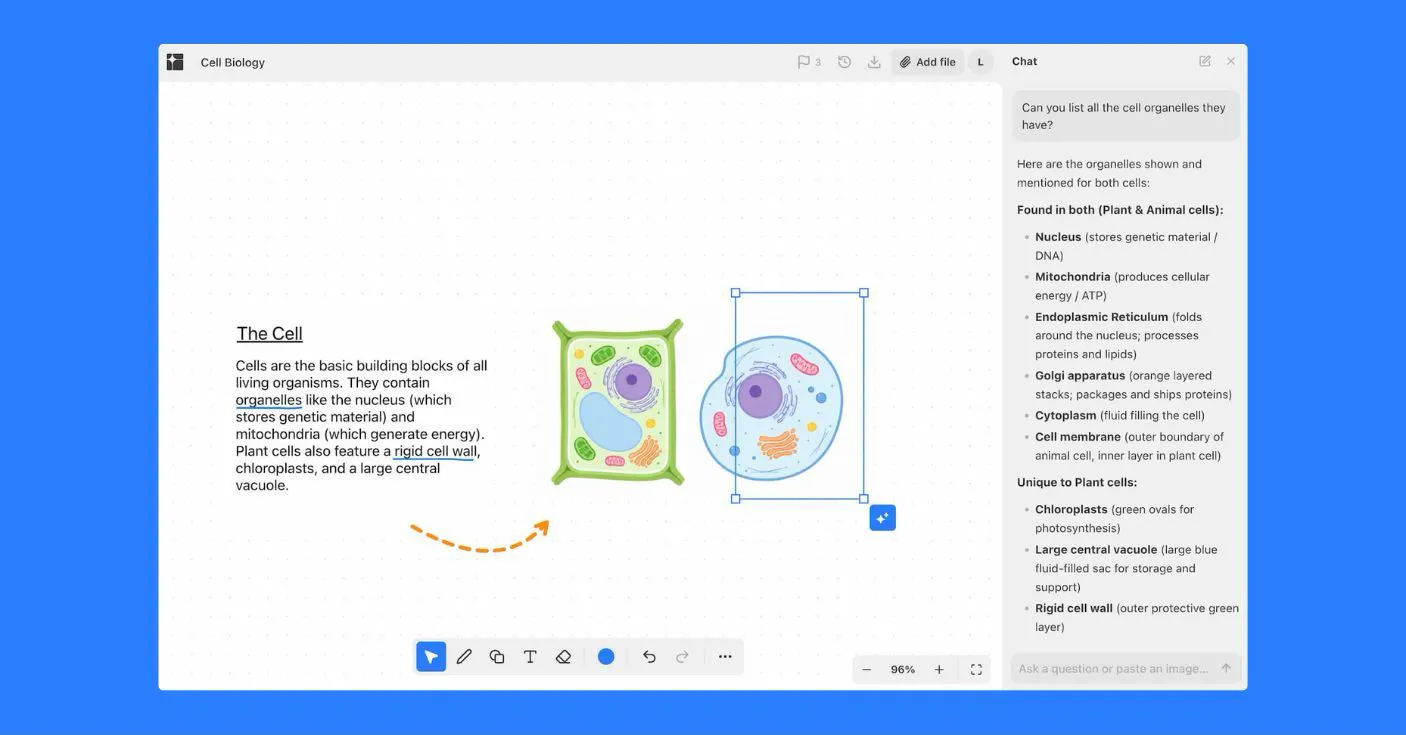Screen dimensions: 1406x735
Task: Click the Nucleus list item in chat
Action: (x=1126, y=246)
